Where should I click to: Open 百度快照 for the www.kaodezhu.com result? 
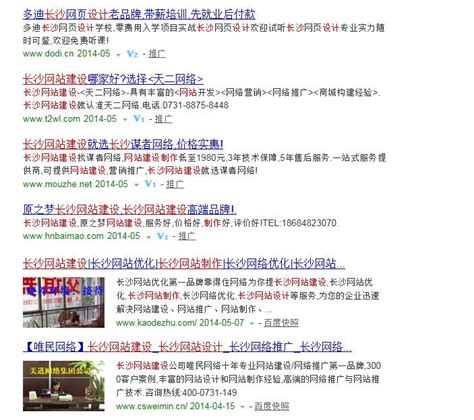coord(281,323)
